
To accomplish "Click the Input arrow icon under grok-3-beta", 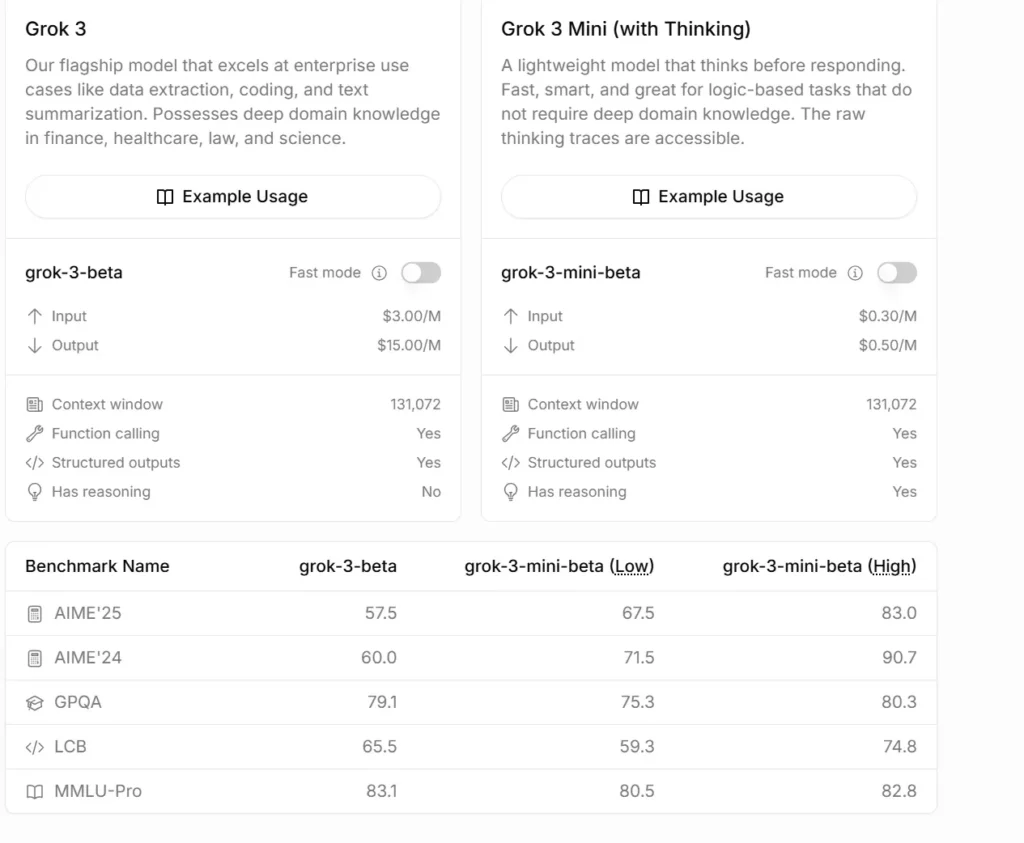I will click(33, 316).
